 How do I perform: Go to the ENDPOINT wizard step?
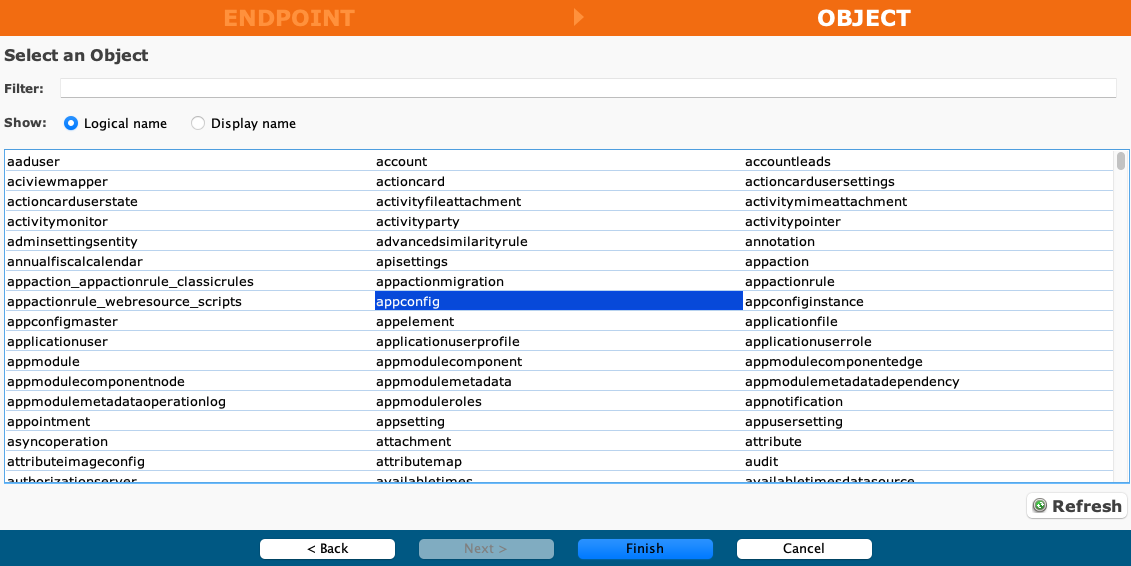click(x=288, y=18)
